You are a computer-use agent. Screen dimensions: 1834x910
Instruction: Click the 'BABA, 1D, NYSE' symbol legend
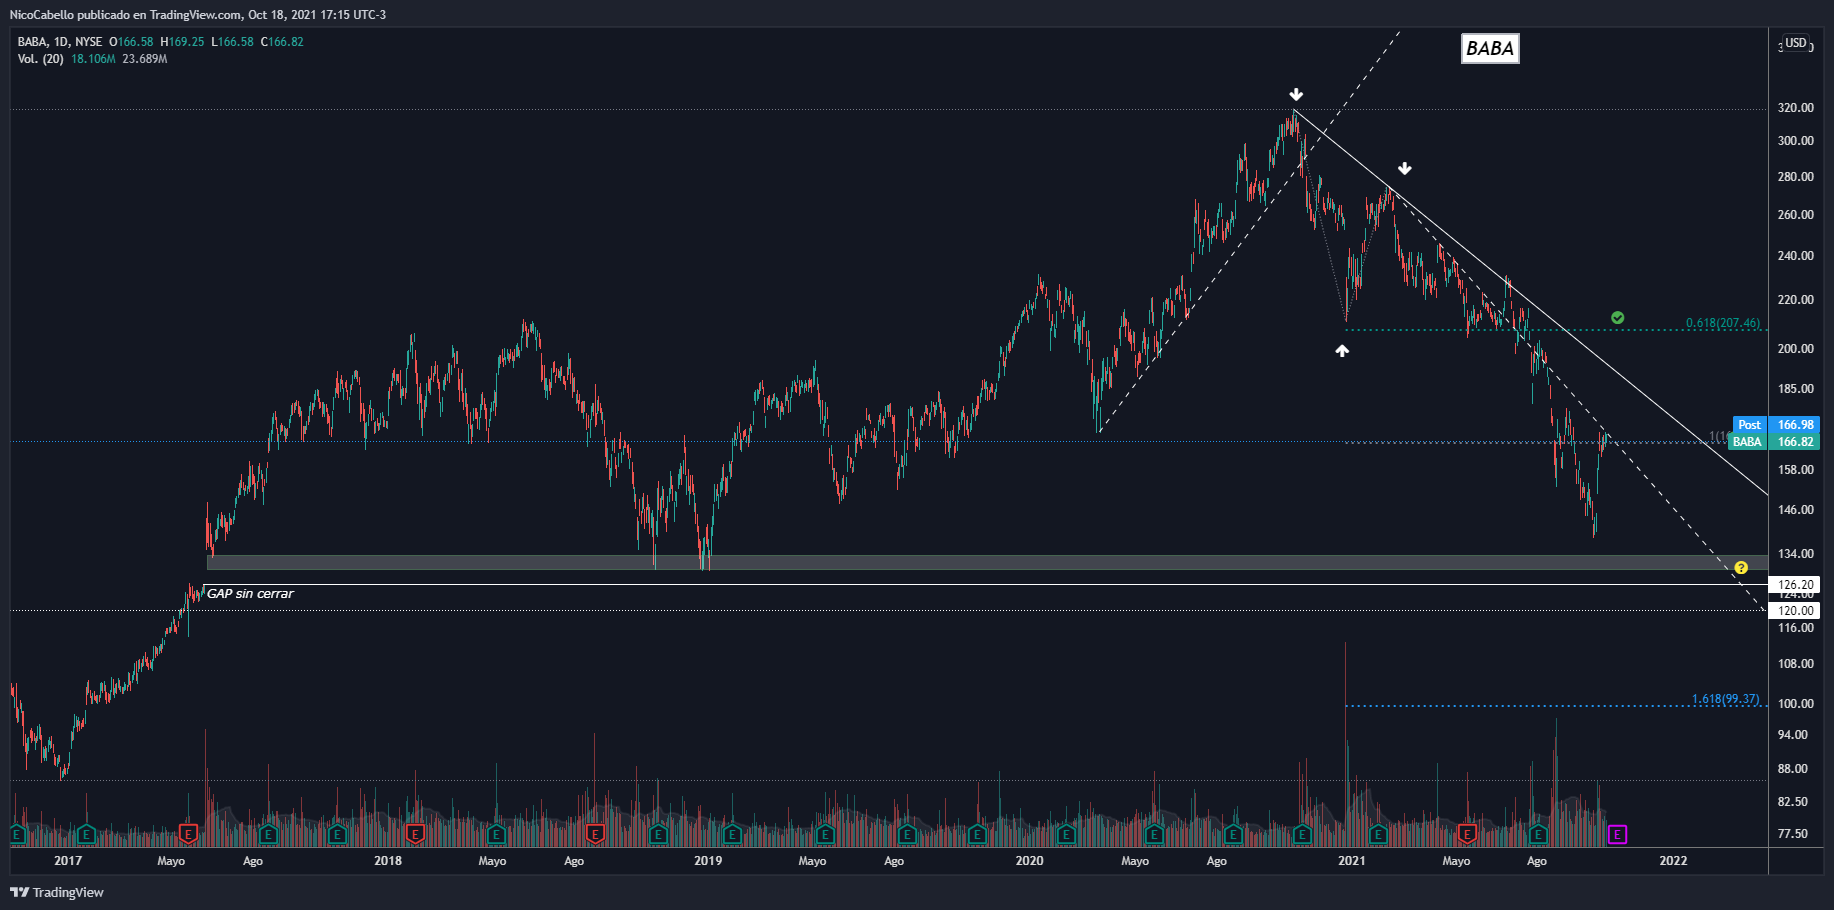tap(60, 42)
